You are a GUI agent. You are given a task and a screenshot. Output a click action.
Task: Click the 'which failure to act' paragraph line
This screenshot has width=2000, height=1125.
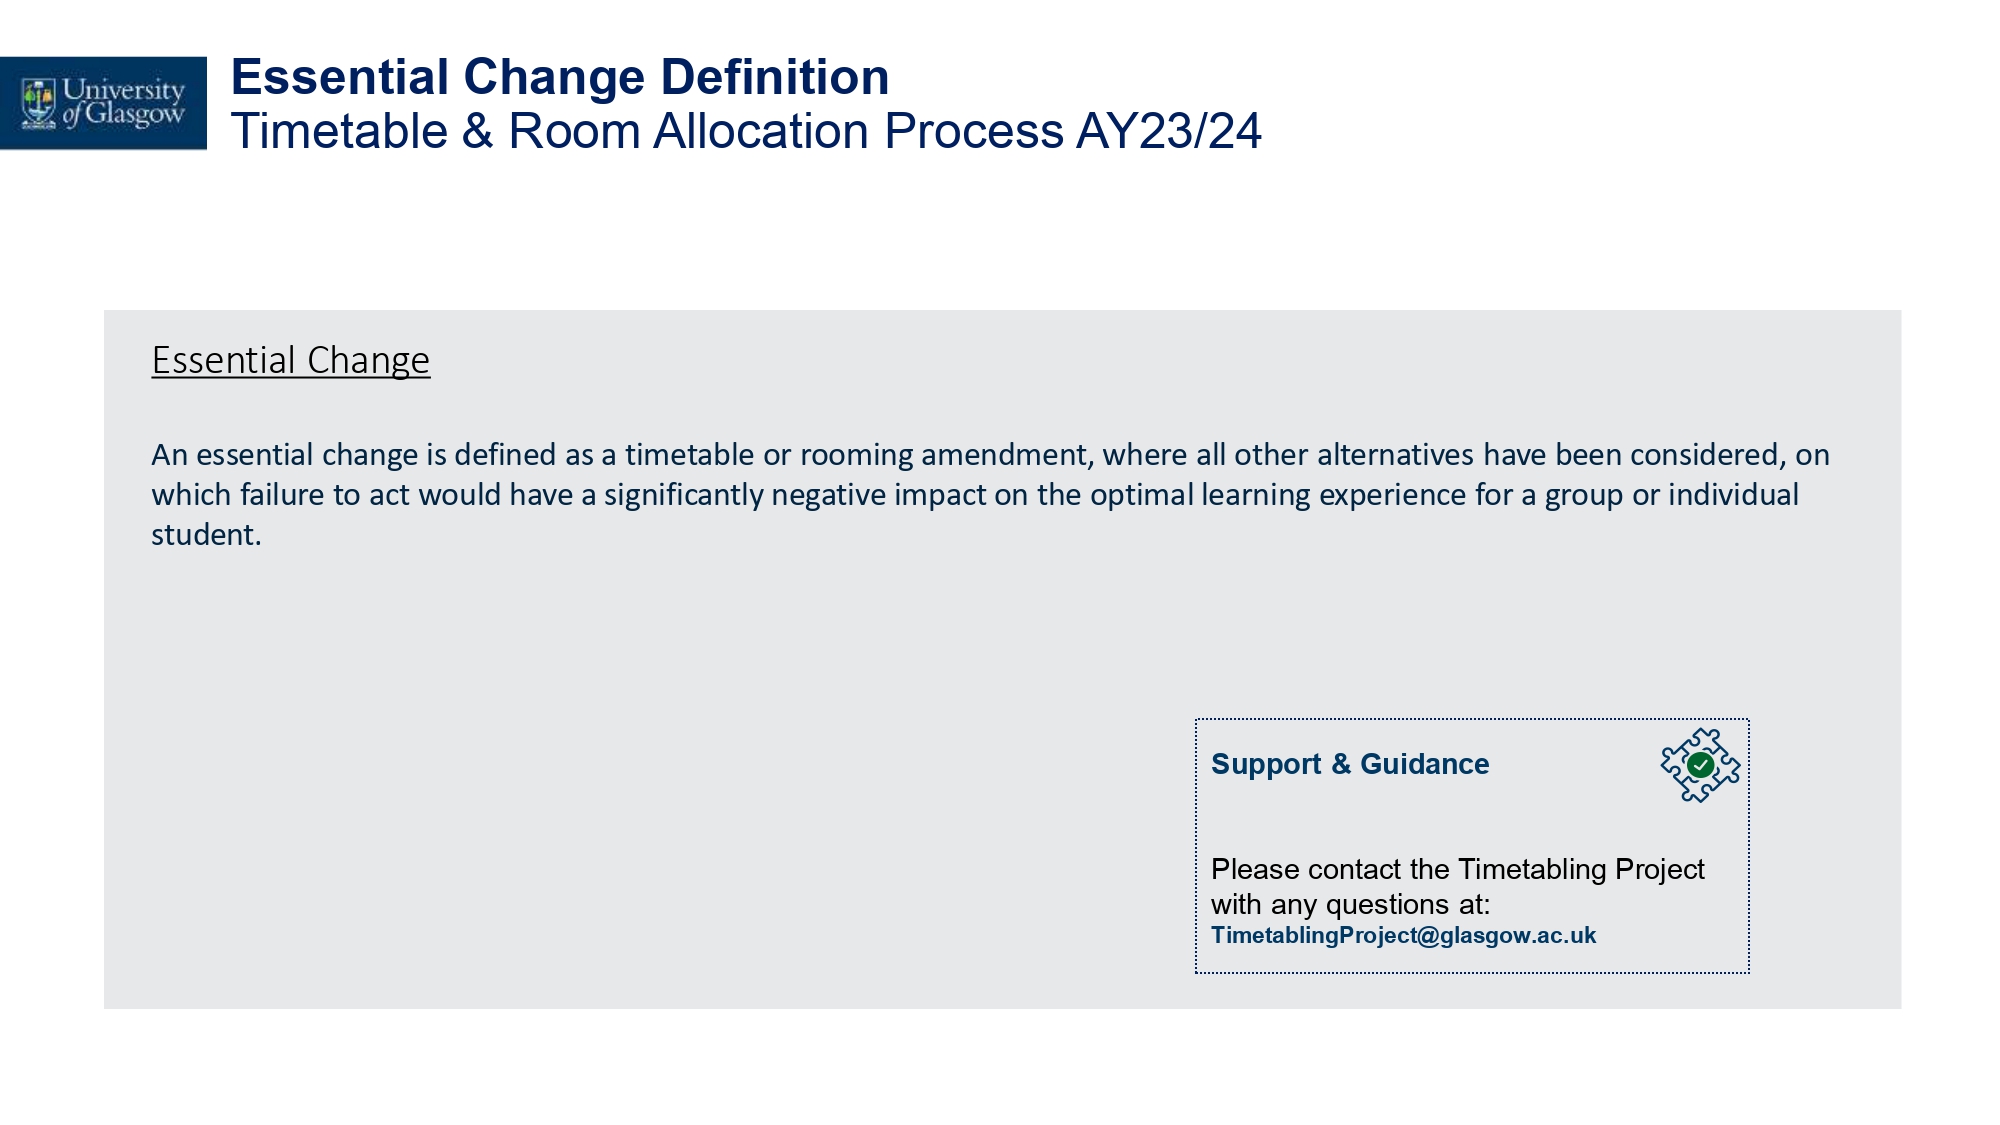coord(975,495)
